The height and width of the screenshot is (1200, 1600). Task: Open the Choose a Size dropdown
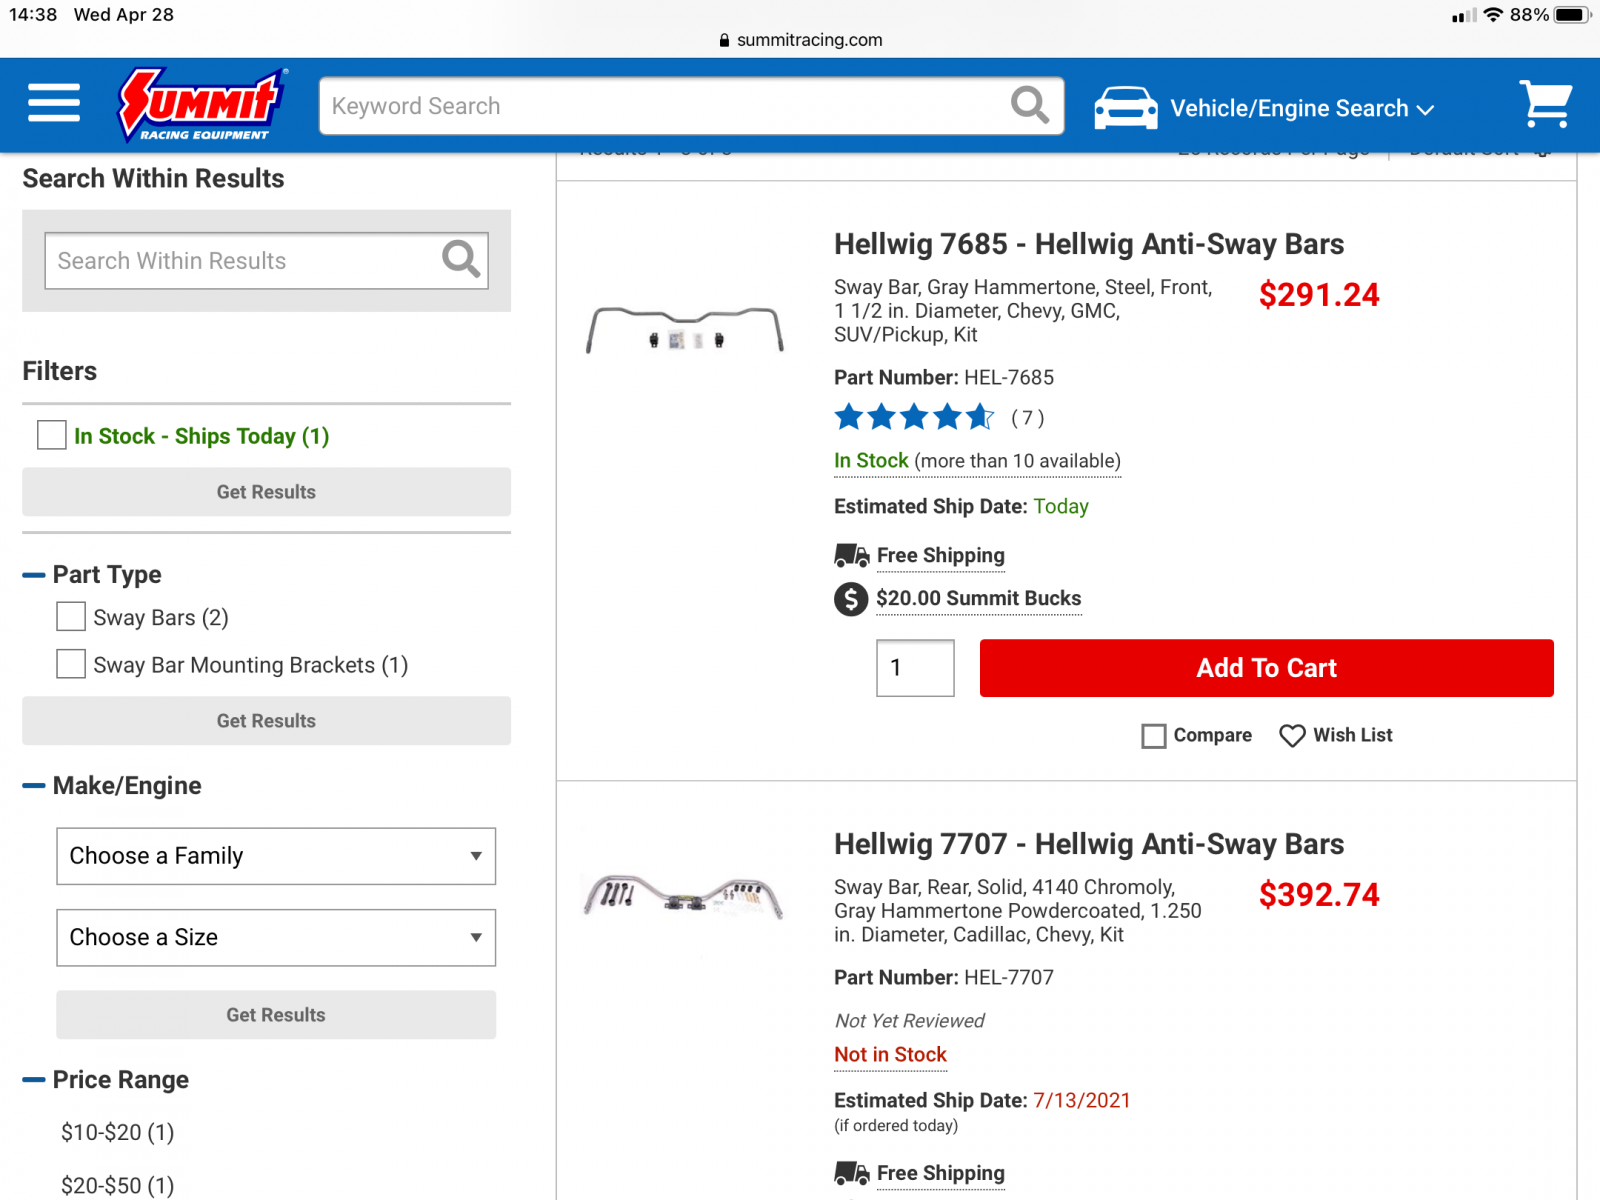click(x=276, y=938)
